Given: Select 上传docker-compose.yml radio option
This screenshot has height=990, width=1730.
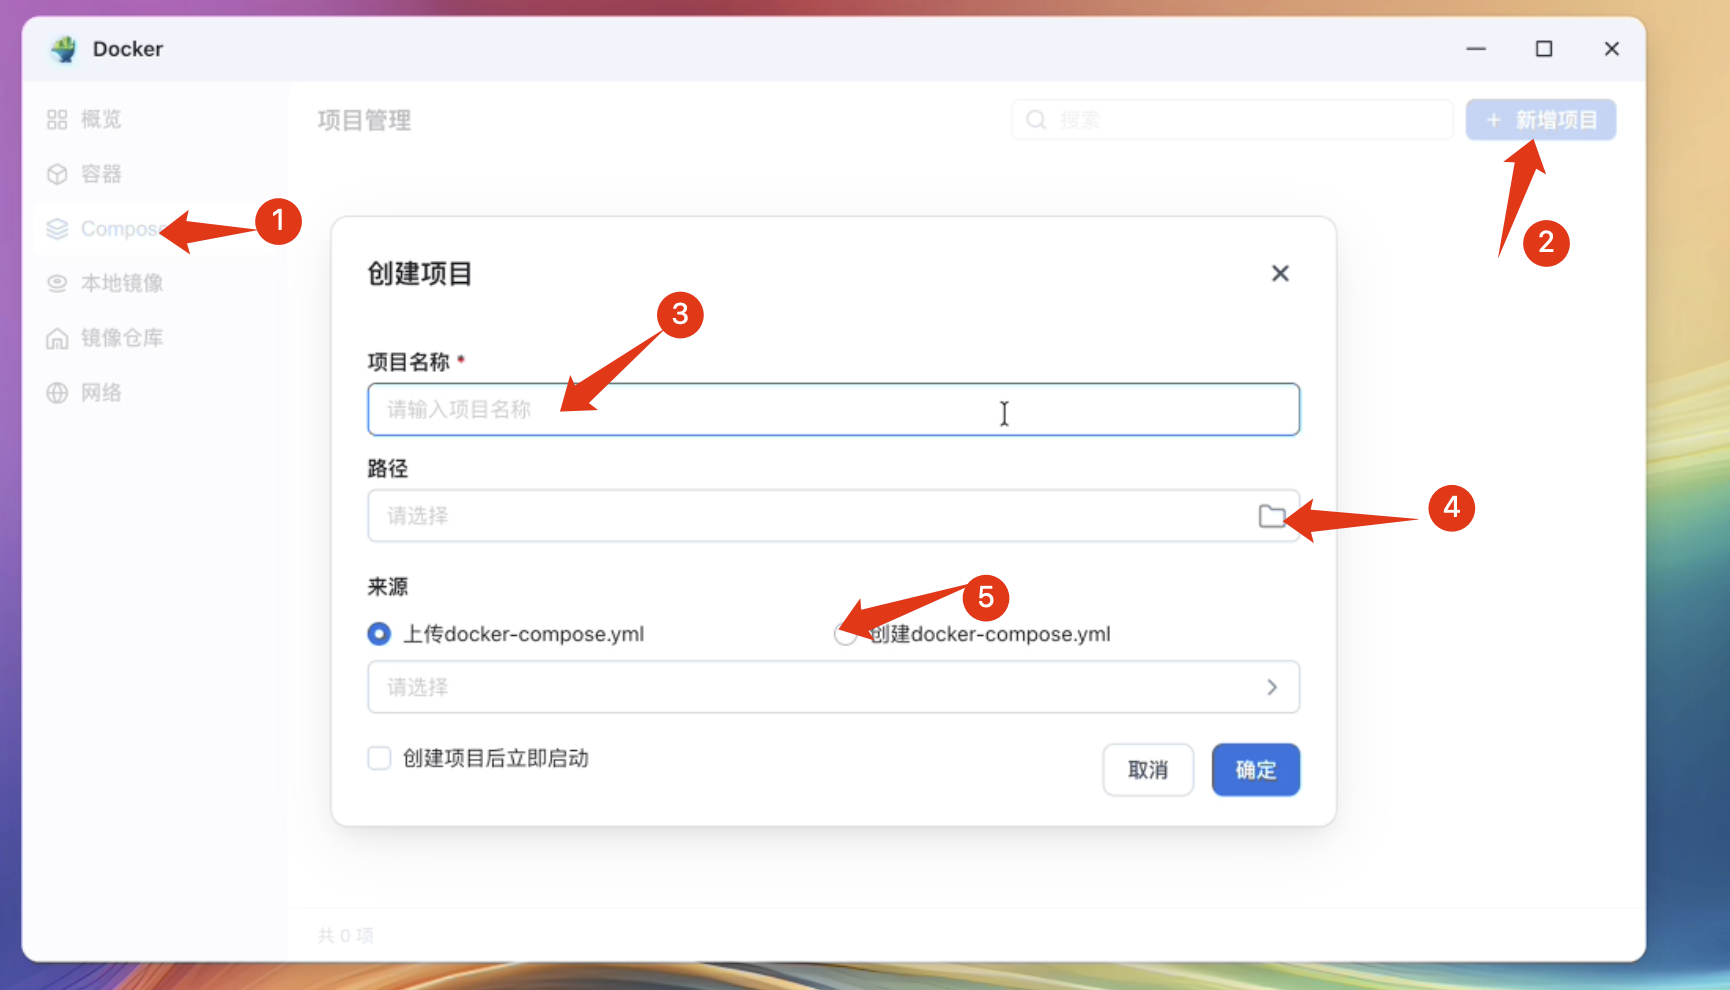Looking at the screenshot, I should click(x=379, y=634).
